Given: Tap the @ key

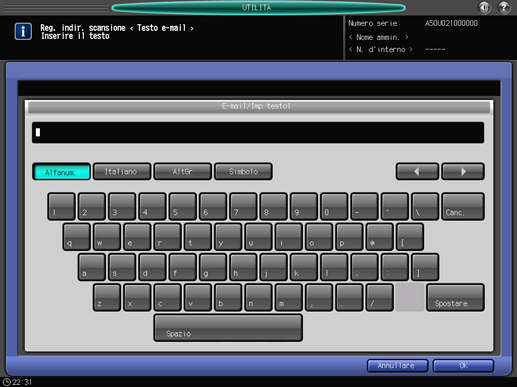Looking at the screenshot, I should [x=380, y=237].
